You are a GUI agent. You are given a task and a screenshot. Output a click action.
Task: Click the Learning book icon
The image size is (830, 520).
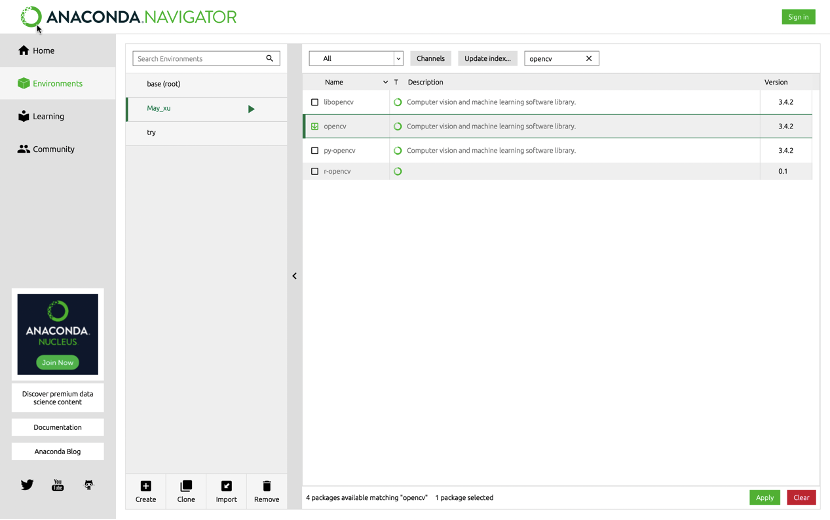(x=23, y=116)
